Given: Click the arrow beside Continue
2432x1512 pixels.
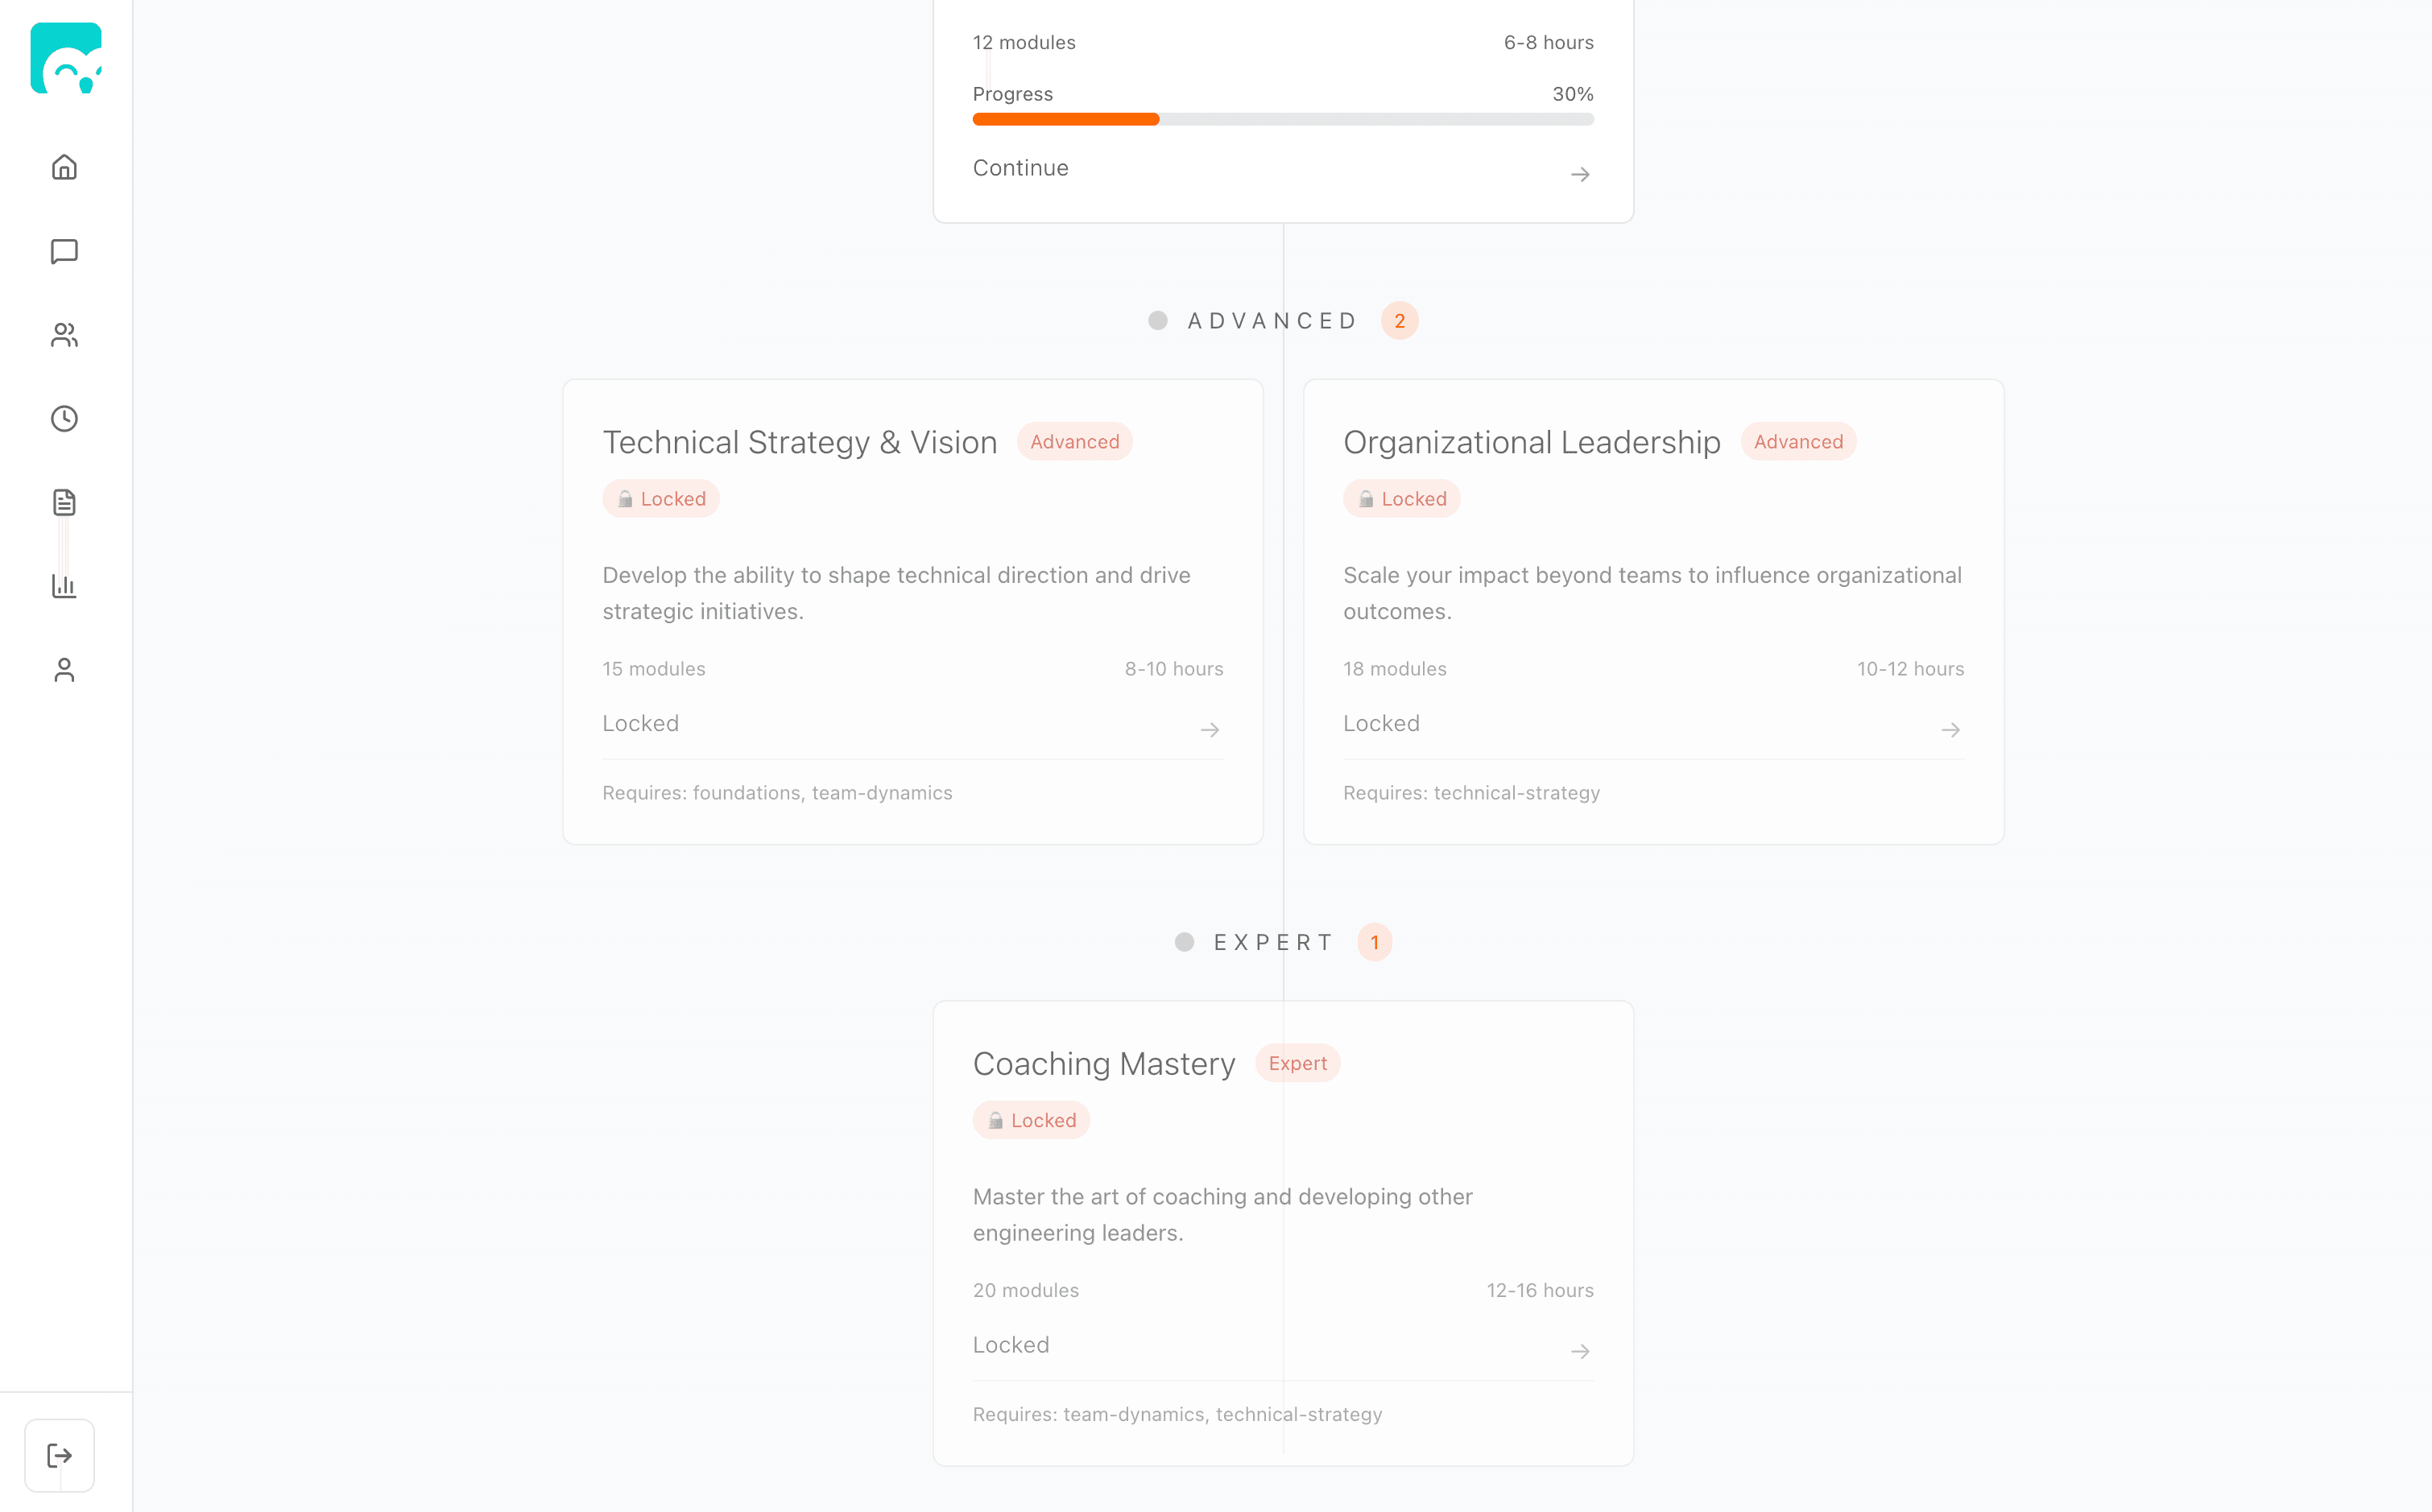Looking at the screenshot, I should [1578, 173].
